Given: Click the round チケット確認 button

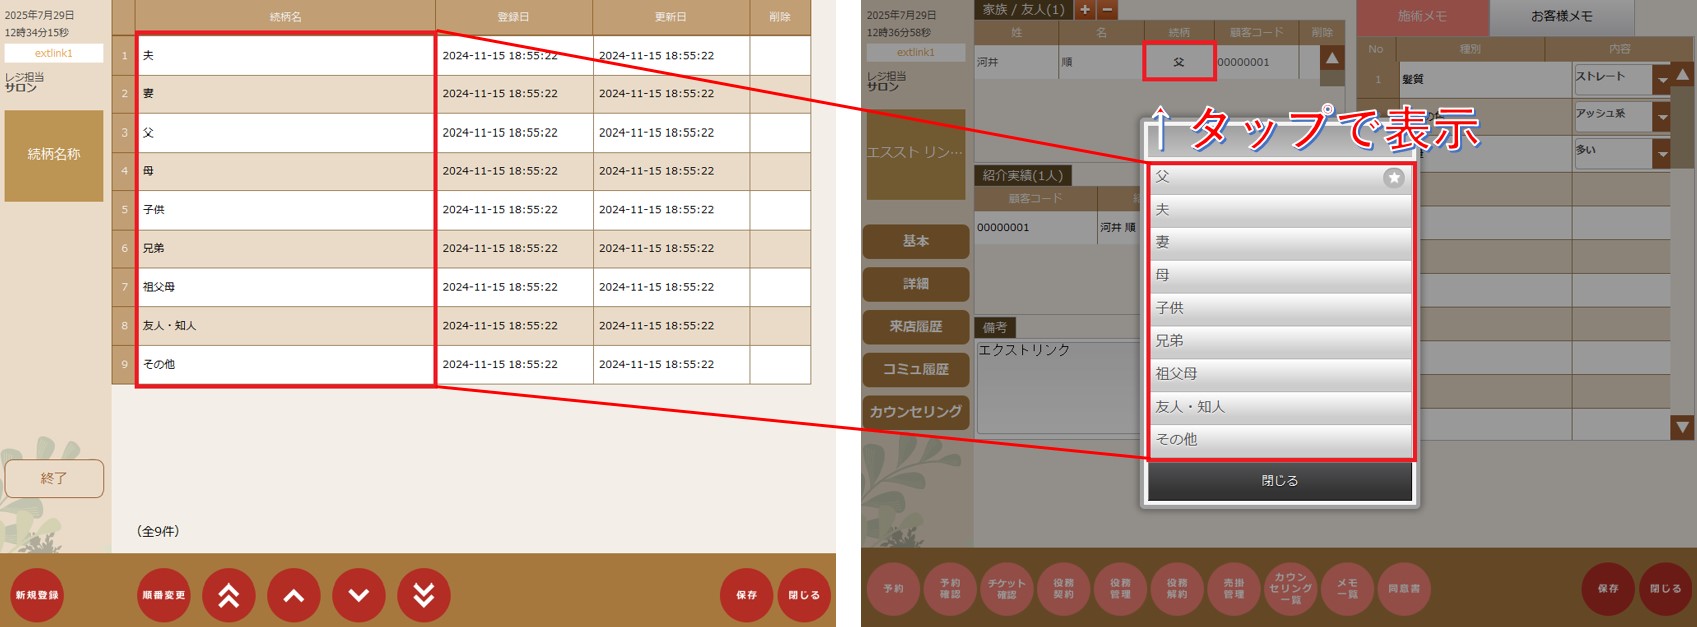Looking at the screenshot, I should (1007, 589).
